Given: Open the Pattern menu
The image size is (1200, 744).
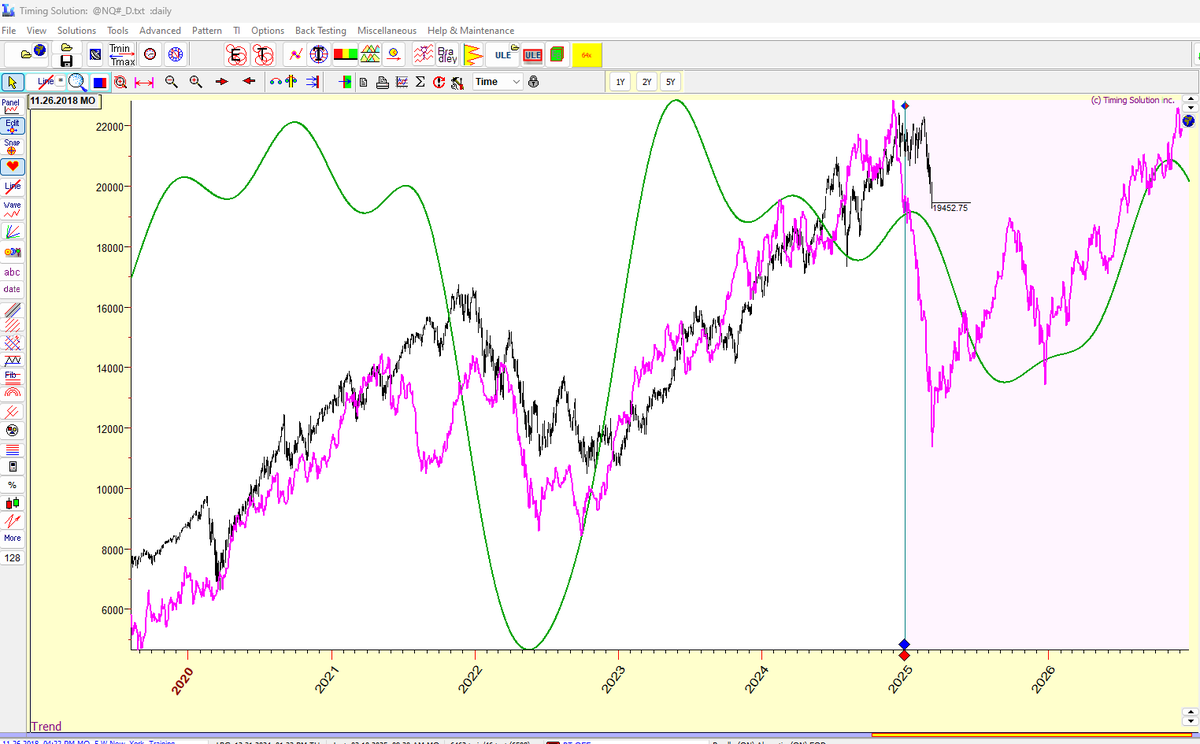Looking at the screenshot, I should coord(207,31).
